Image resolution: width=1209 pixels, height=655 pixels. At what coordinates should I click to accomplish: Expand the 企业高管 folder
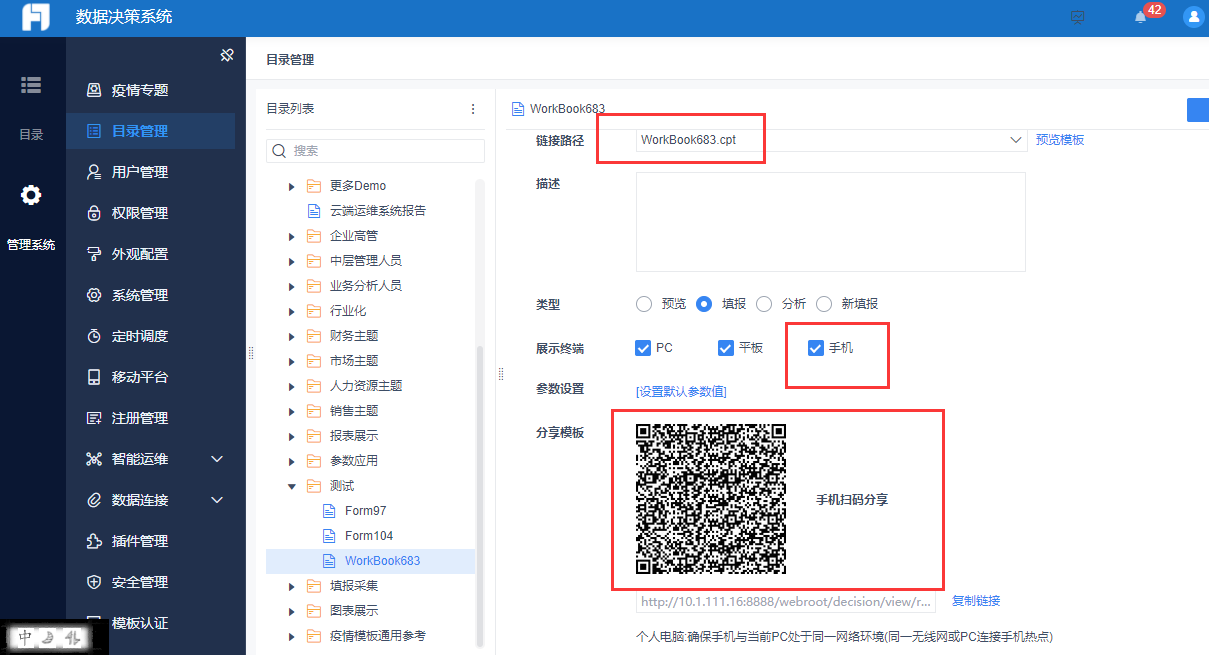291,236
